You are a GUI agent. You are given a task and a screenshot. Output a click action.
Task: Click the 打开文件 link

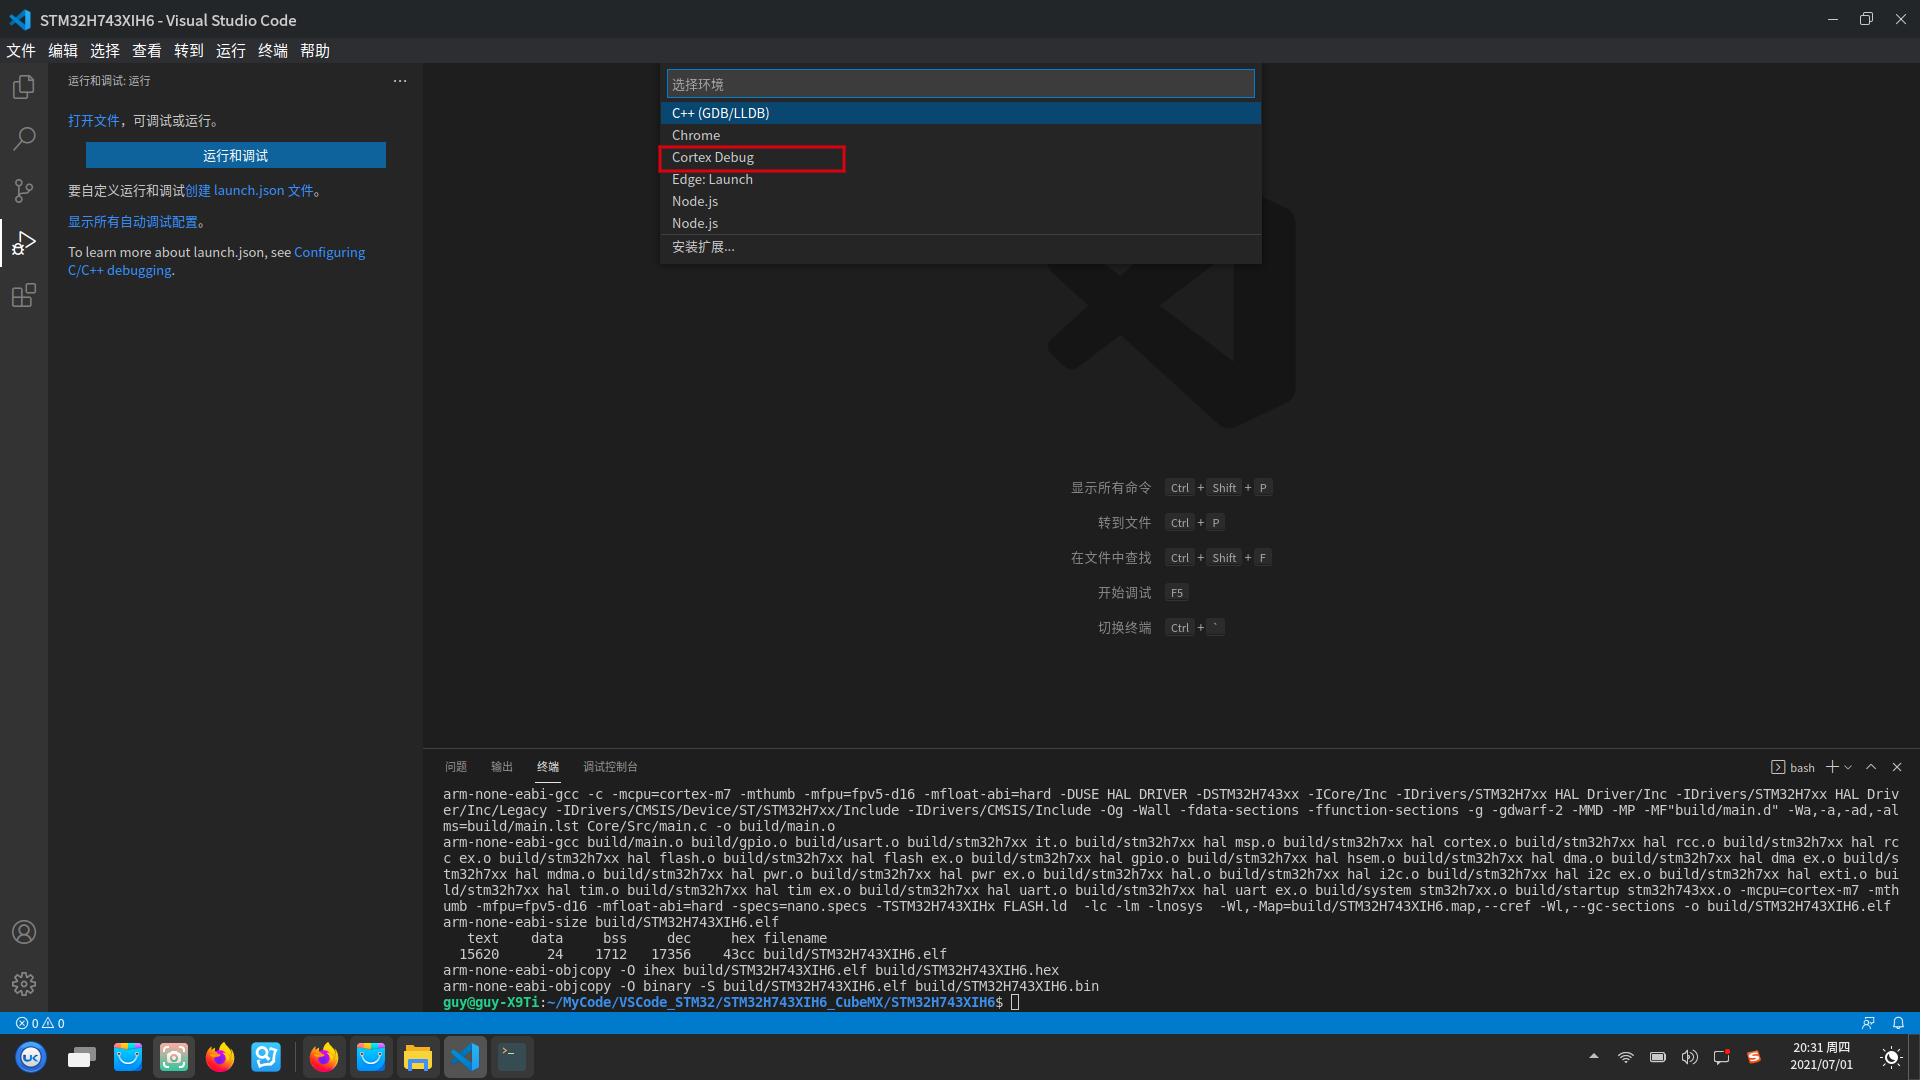[x=93, y=121]
